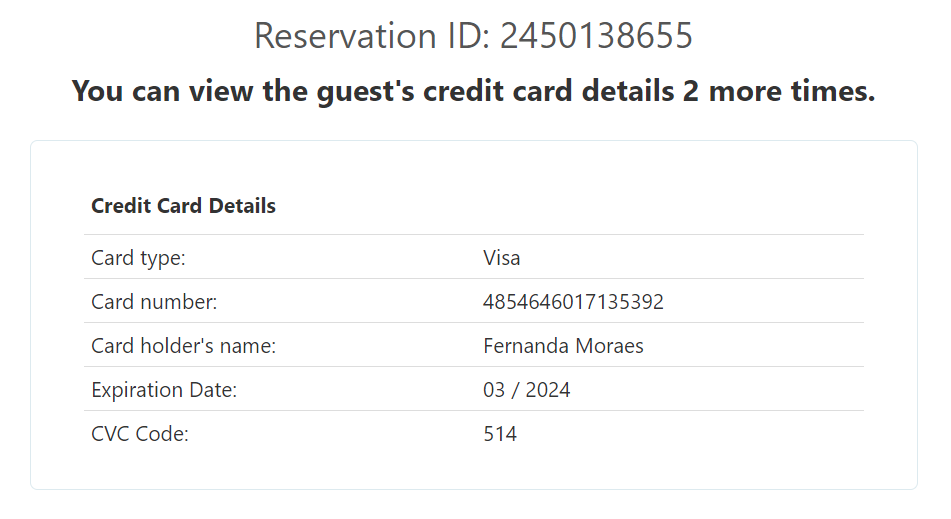Click the word "guest's" in the notice
951x519 pixels.
click(365, 91)
